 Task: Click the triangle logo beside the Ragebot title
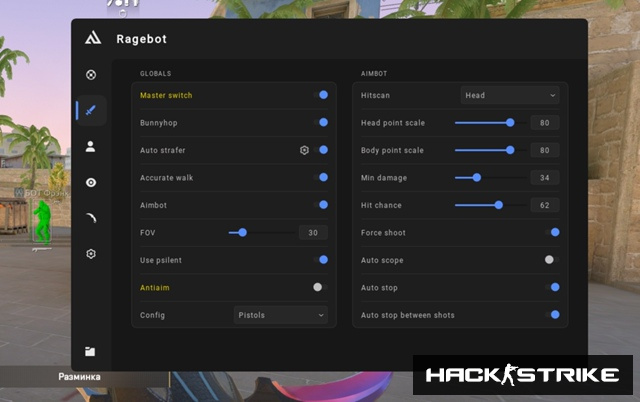92,39
